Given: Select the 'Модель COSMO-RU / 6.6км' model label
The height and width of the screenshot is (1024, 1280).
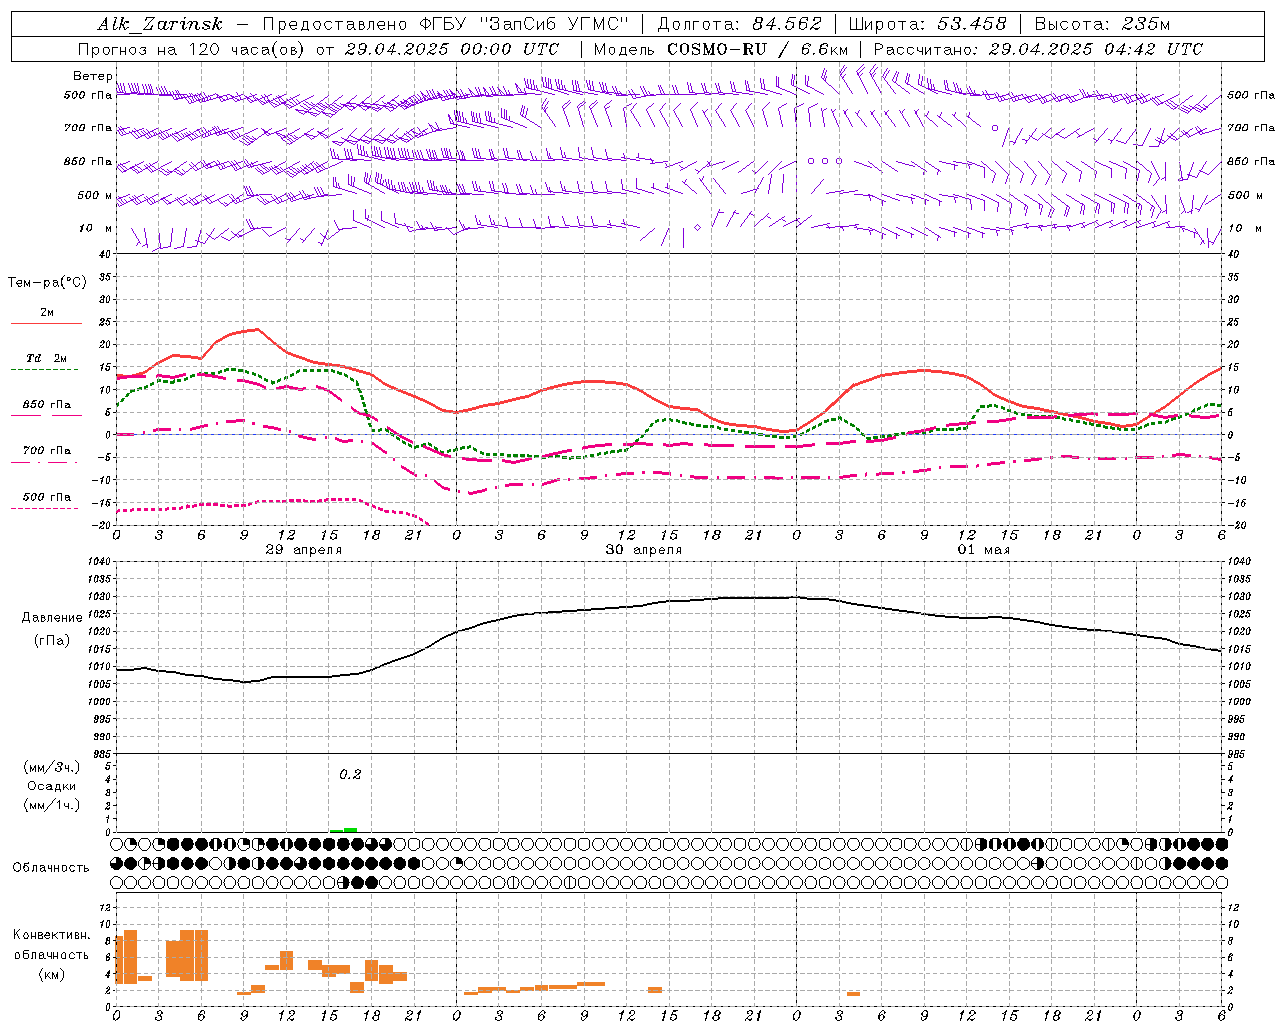Looking at the screenshot, I should 721,49.
